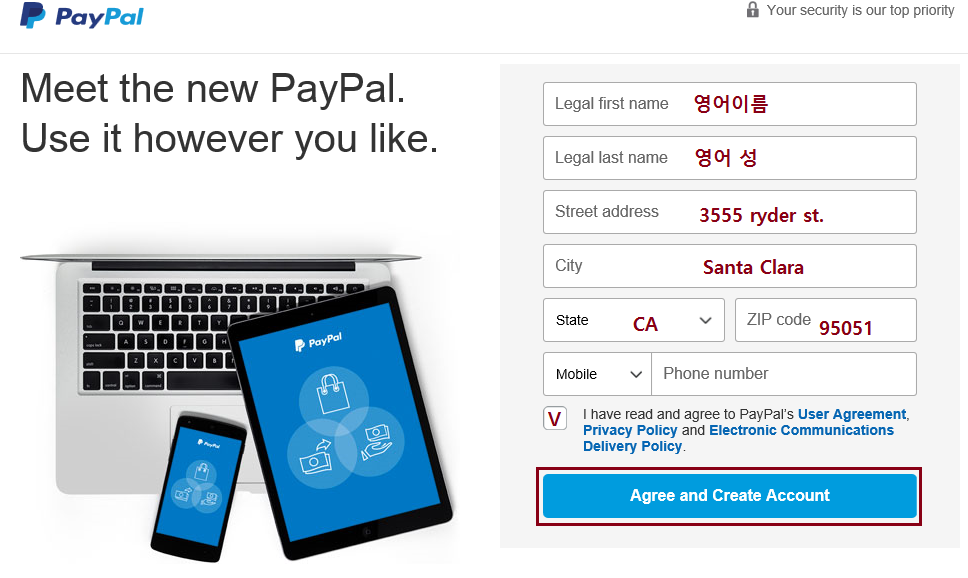968x578 pixels.
Task: Click the State dropdown chevron arrow
Action: 705,320
